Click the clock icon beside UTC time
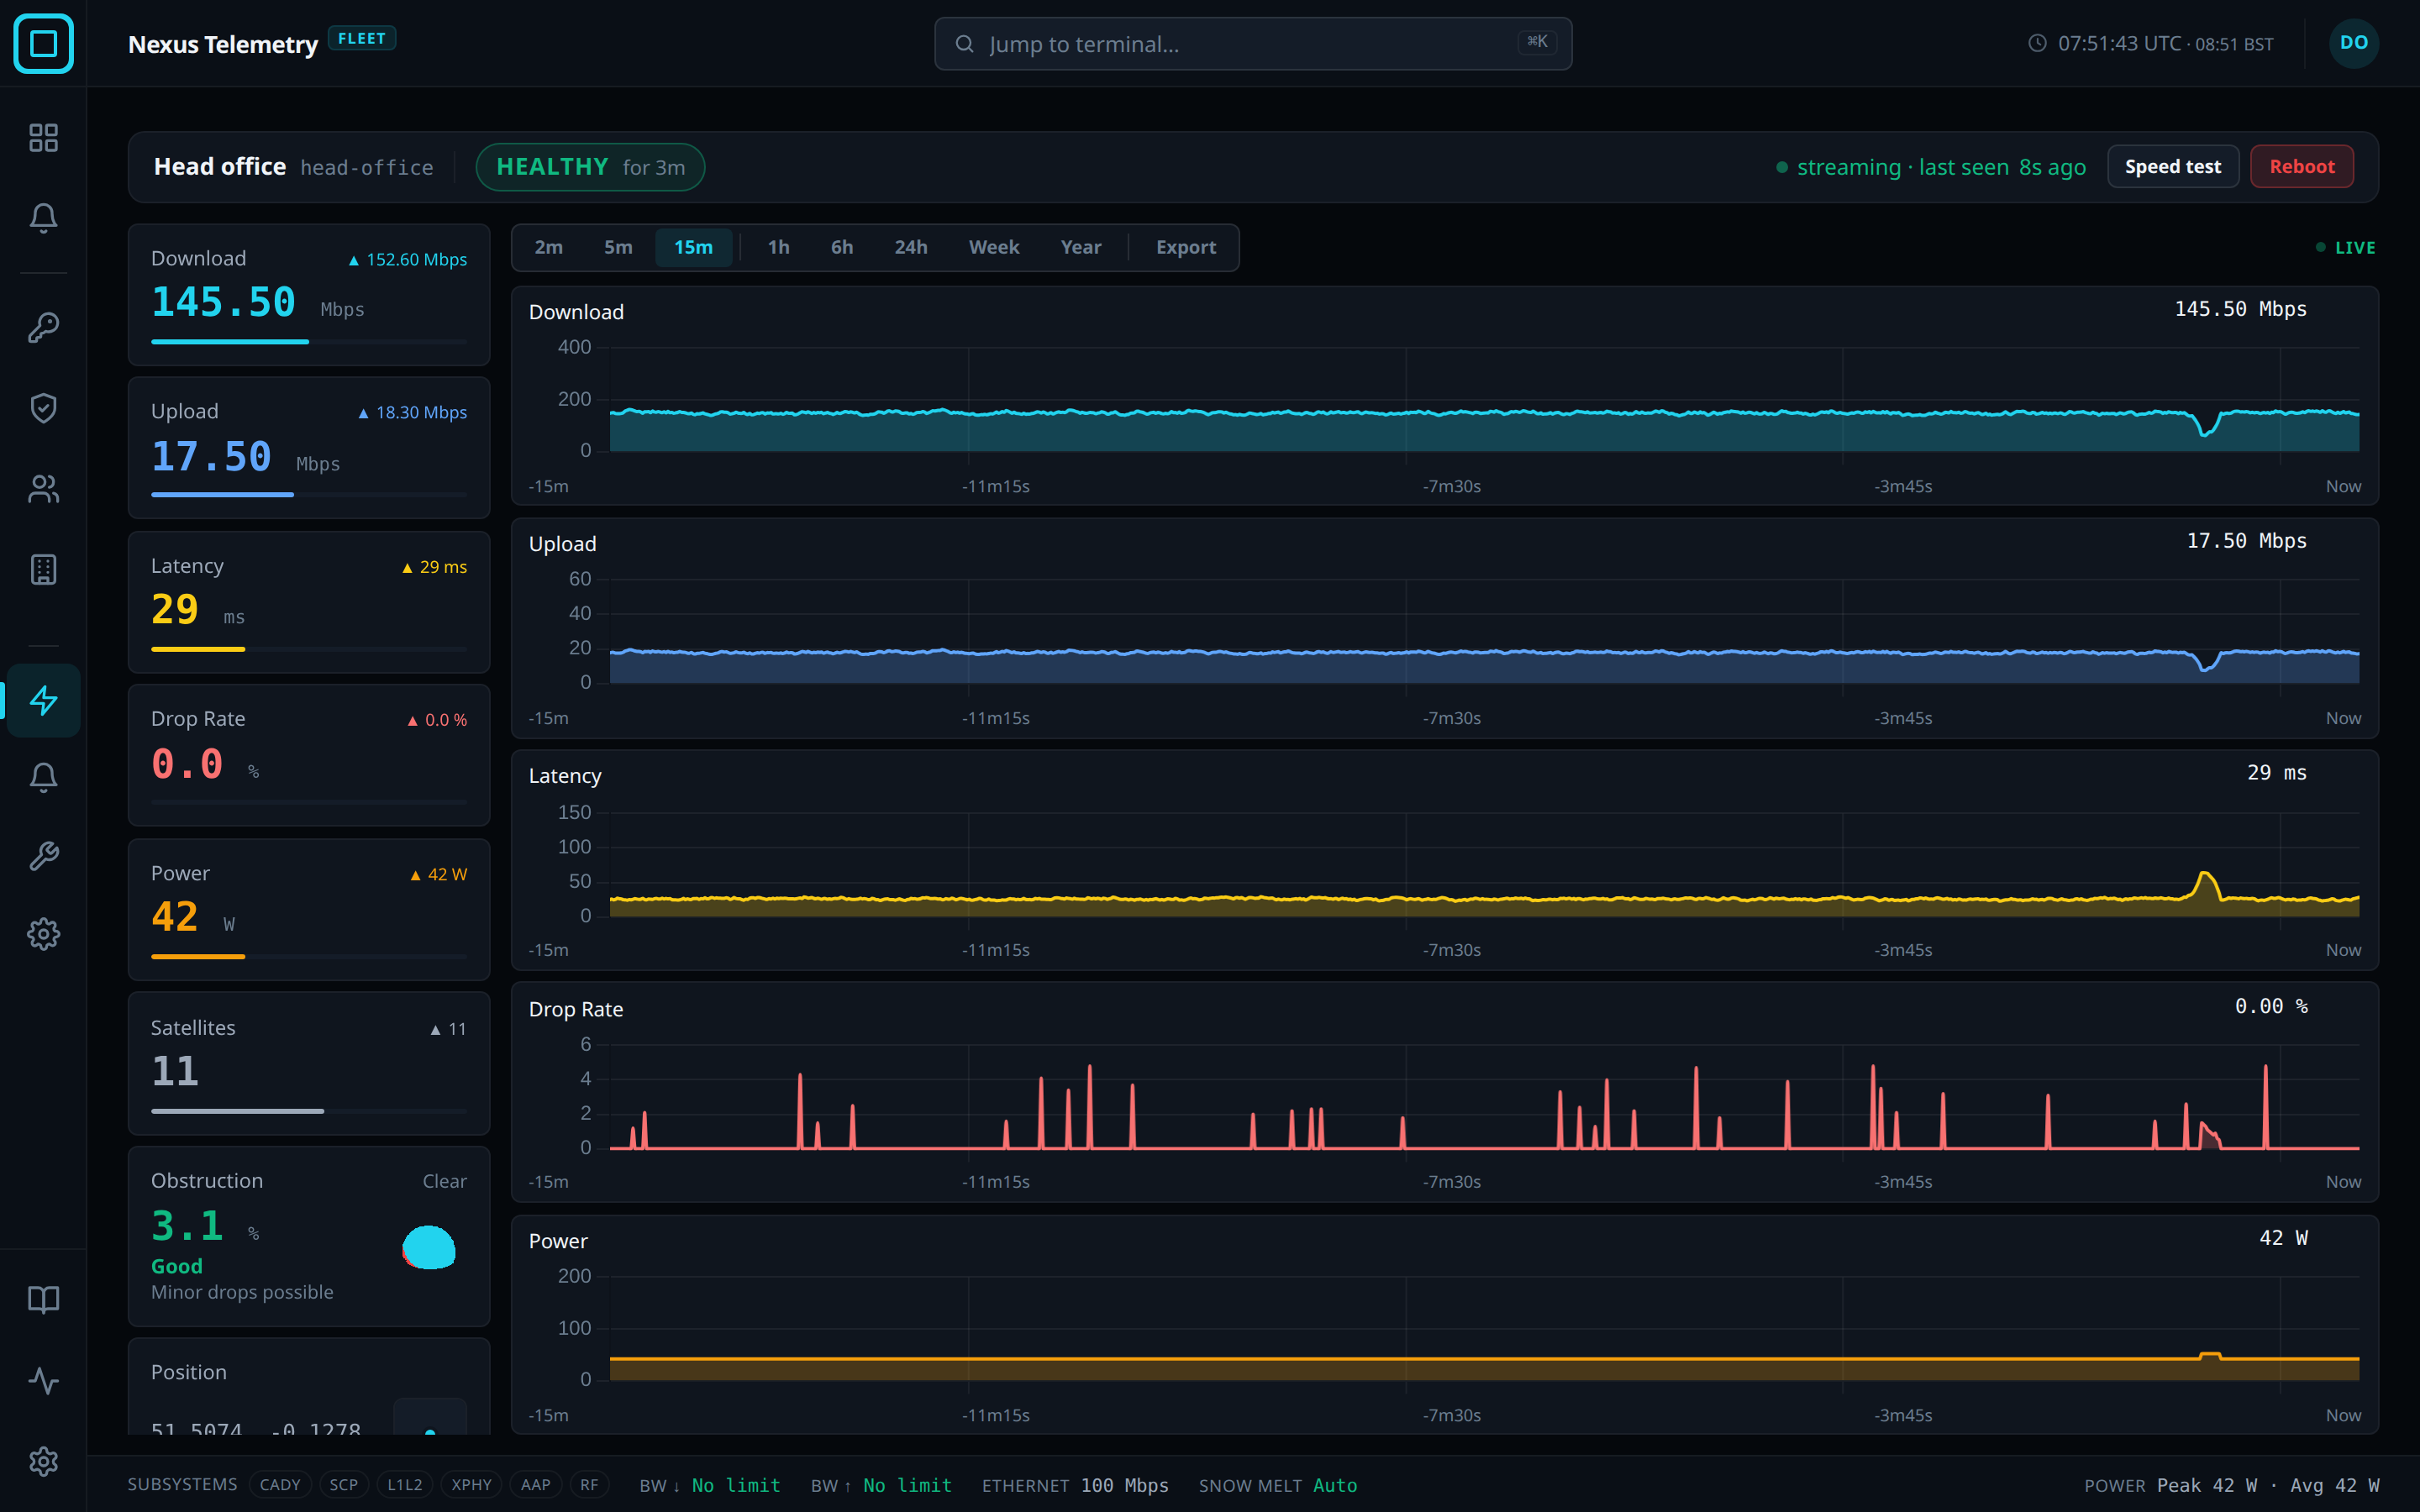The height and width of the screenshot is (1512, 2420). tap(2037, 43)
